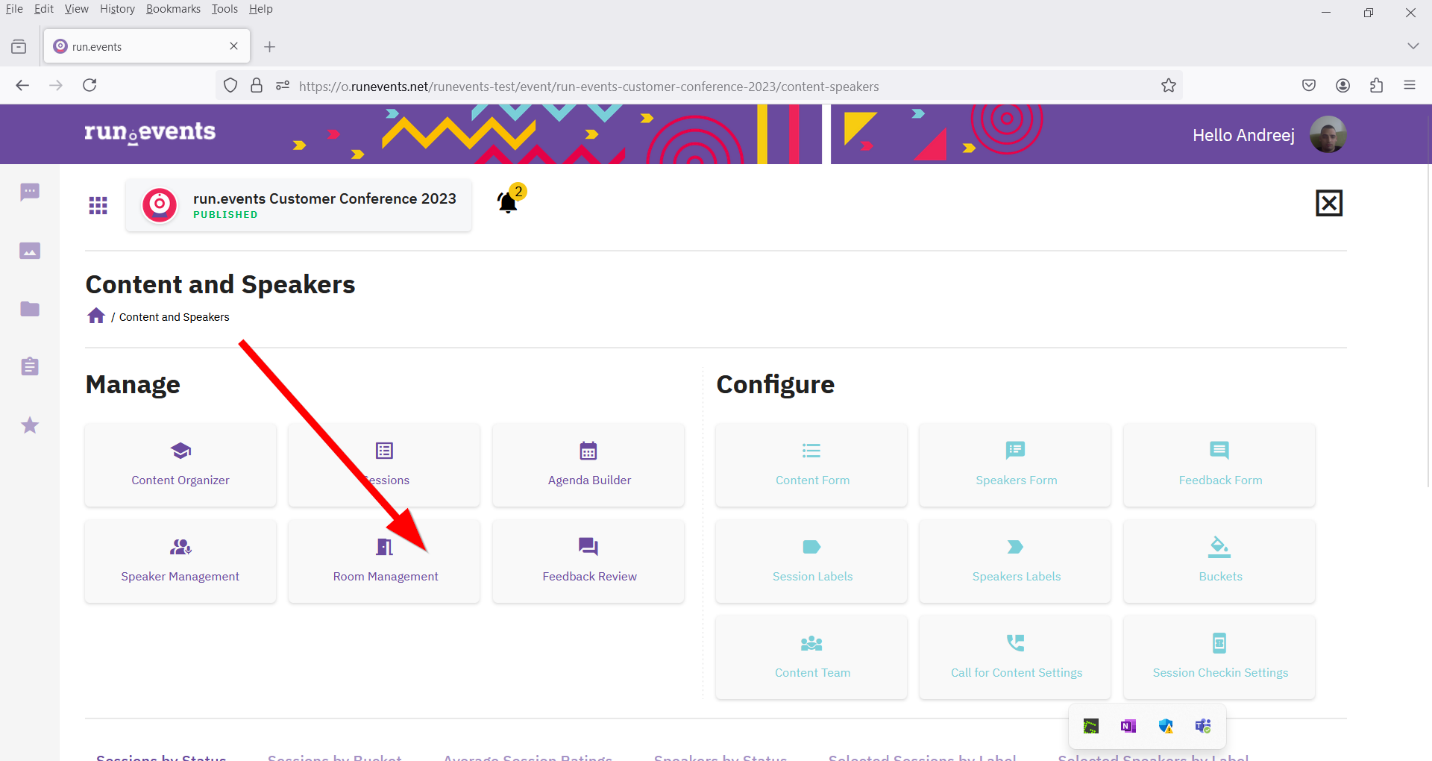The image size is (1432, 761).
Task: Open the apps grid menu
Action: (98, 205)
